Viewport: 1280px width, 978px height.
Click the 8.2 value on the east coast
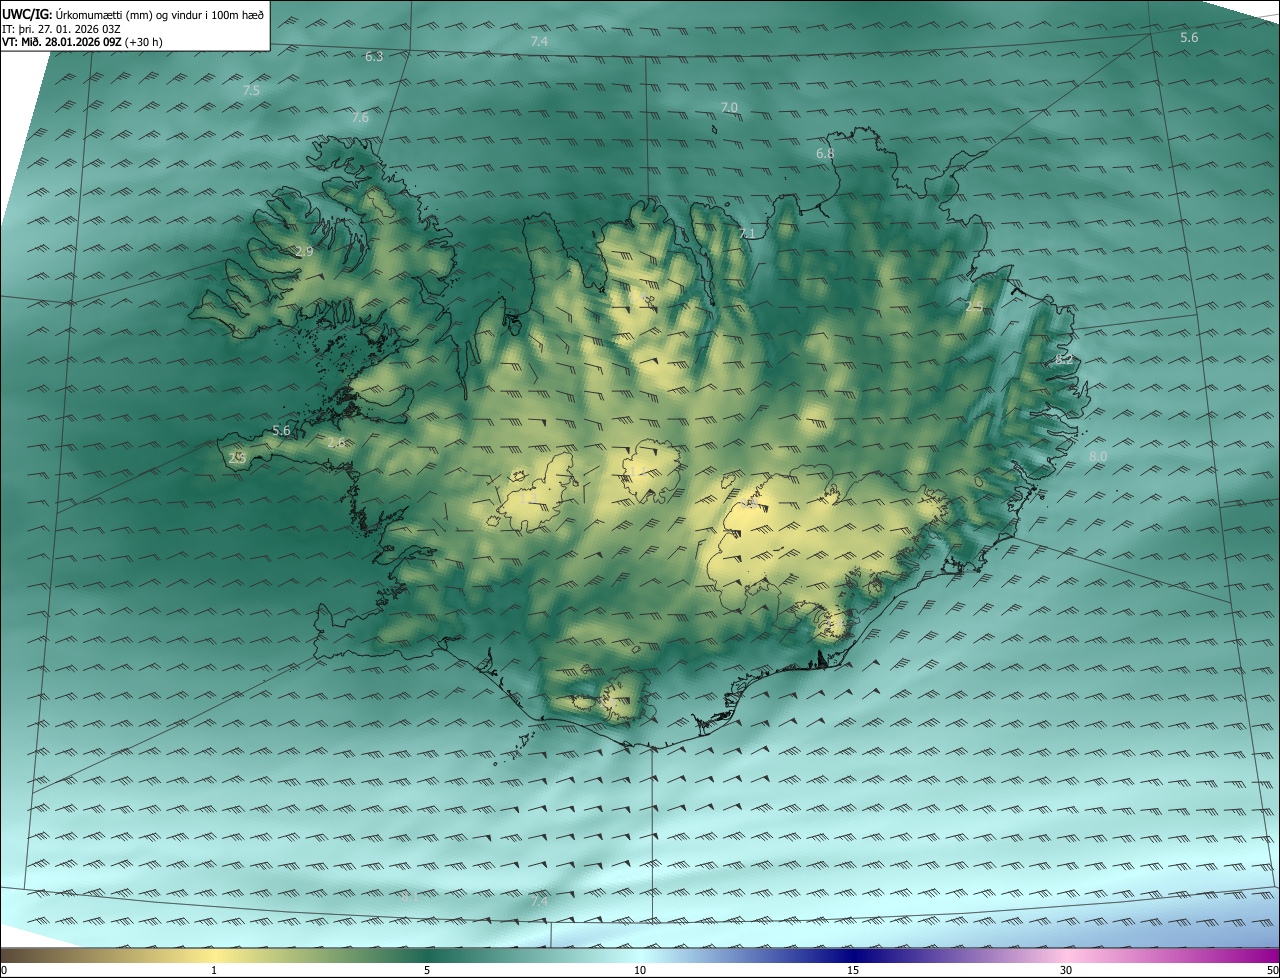pos(1064,359)
